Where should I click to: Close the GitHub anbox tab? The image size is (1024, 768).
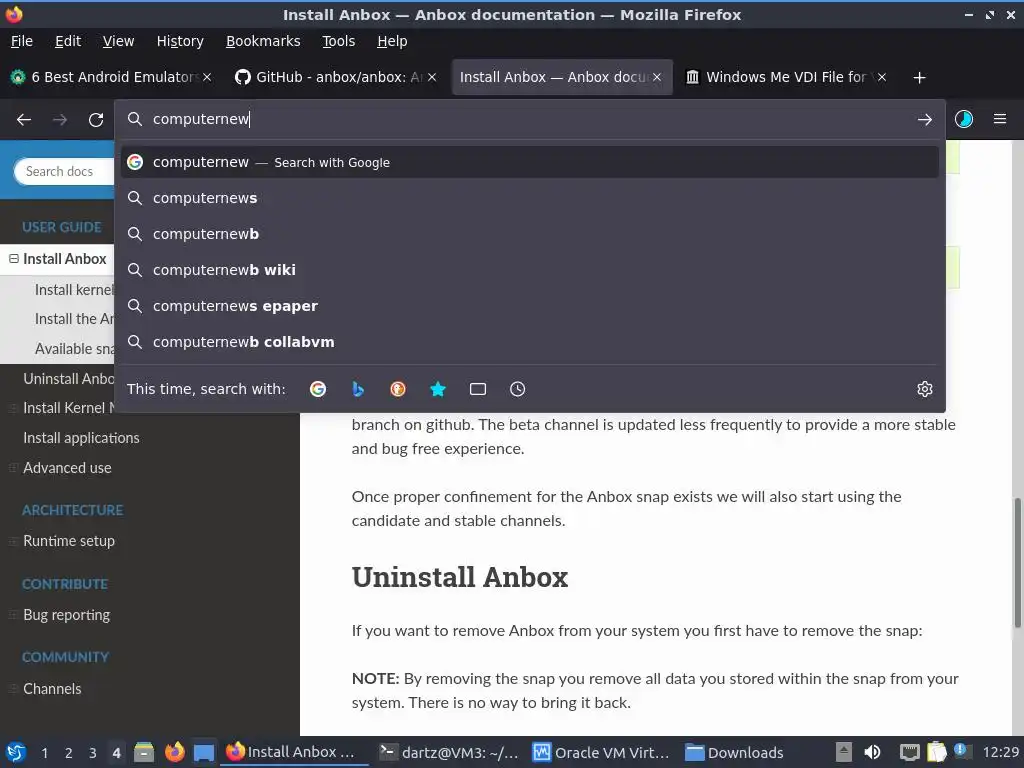click(432, 77)
